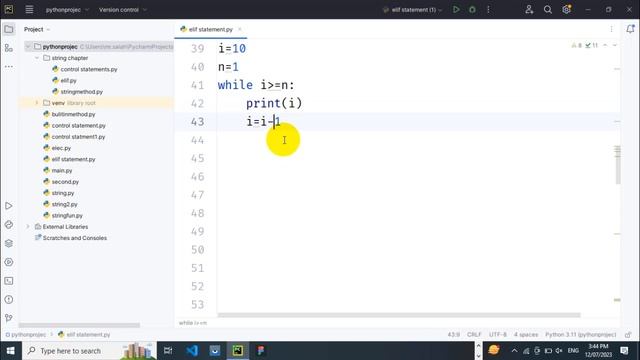Click UTF-8 encoding status widget
Viewport: 640px width, 360px height.
[498, 335]
